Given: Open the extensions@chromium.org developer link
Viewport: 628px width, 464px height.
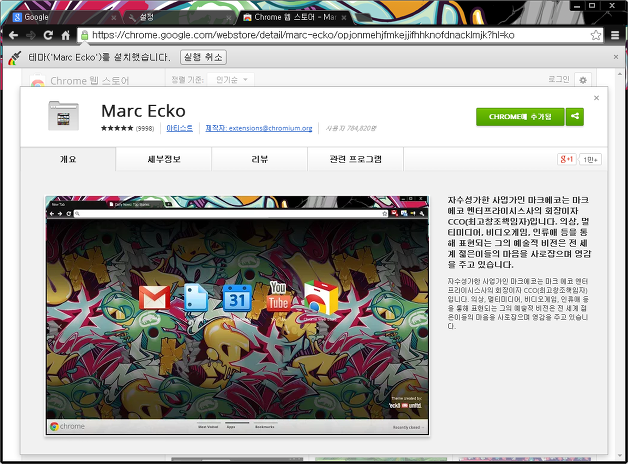Looking at the screenshot, I should [259, 128].
